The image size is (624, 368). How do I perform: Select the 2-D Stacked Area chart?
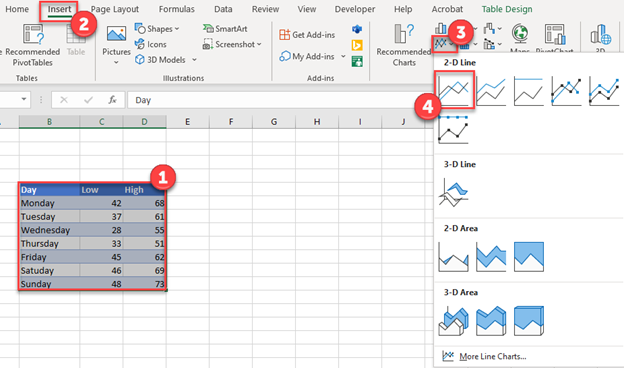[x=491, y=257]
